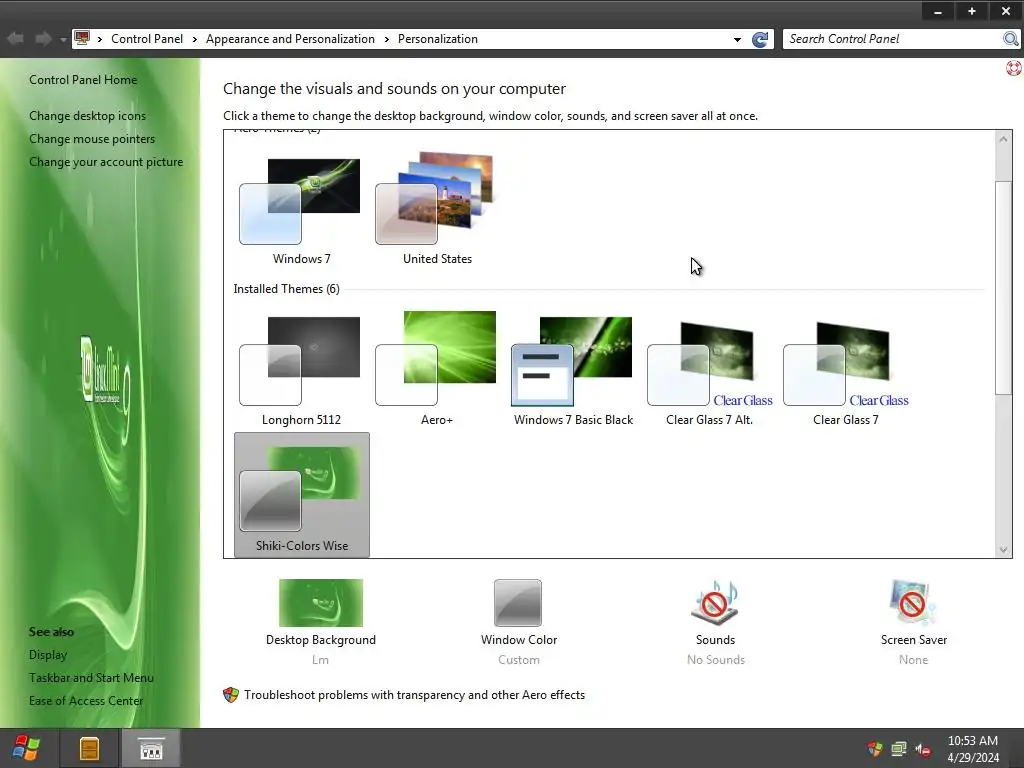Click the shield icon beside Troubleshoot link
Viewport: 1024px width, 768px height.
231,695
